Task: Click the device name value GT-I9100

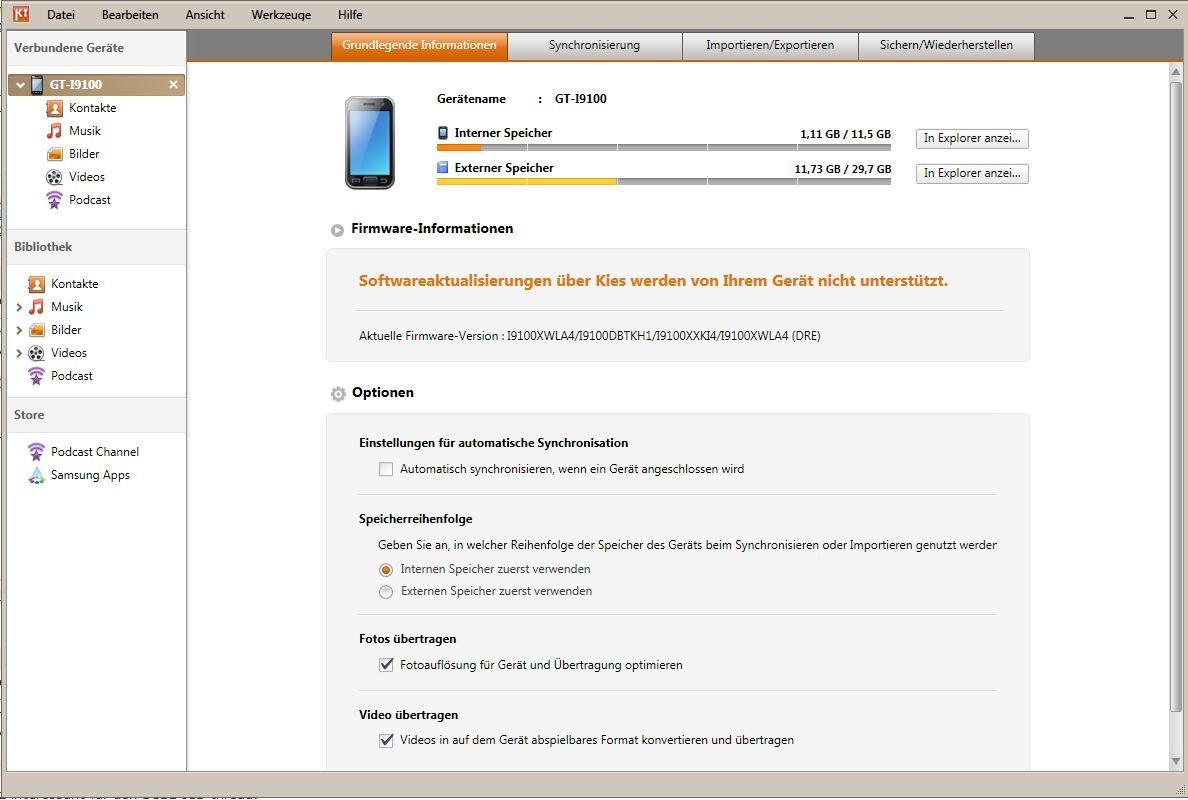Action: click(x=580, y=98)
